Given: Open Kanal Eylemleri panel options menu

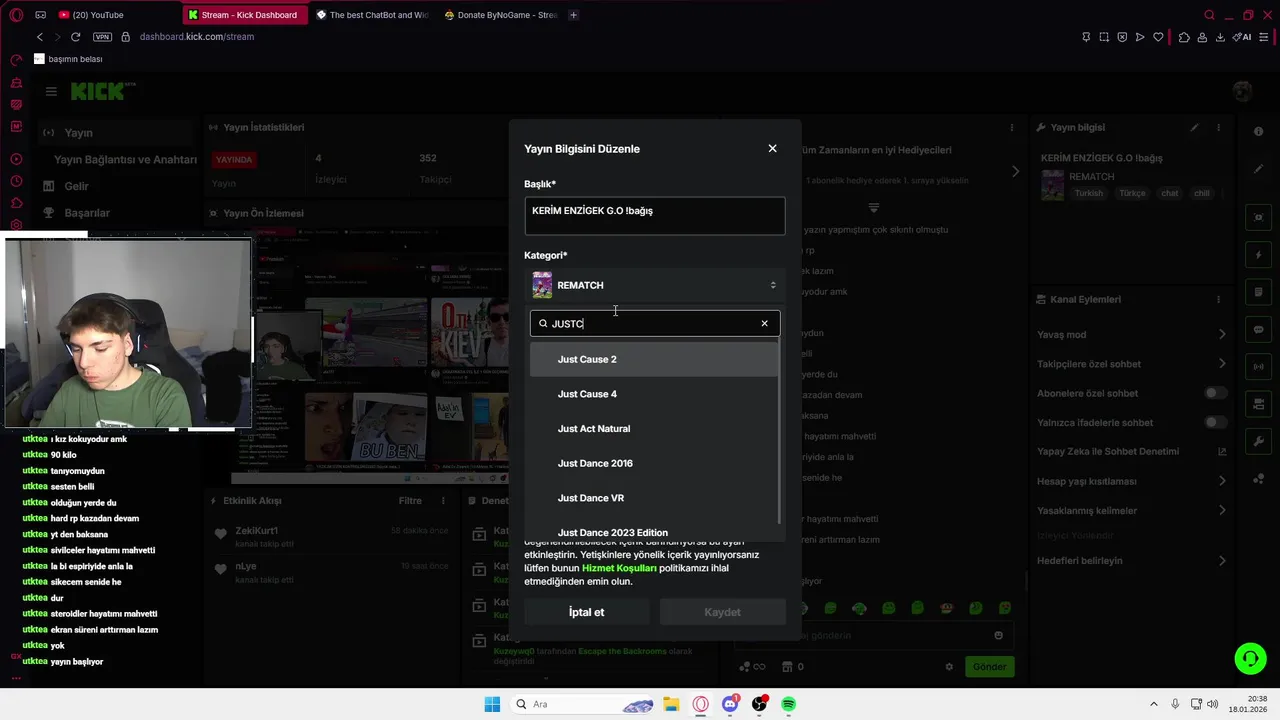Looking at the screenshot, I should pyautogui.click(x=1218, y=299).
